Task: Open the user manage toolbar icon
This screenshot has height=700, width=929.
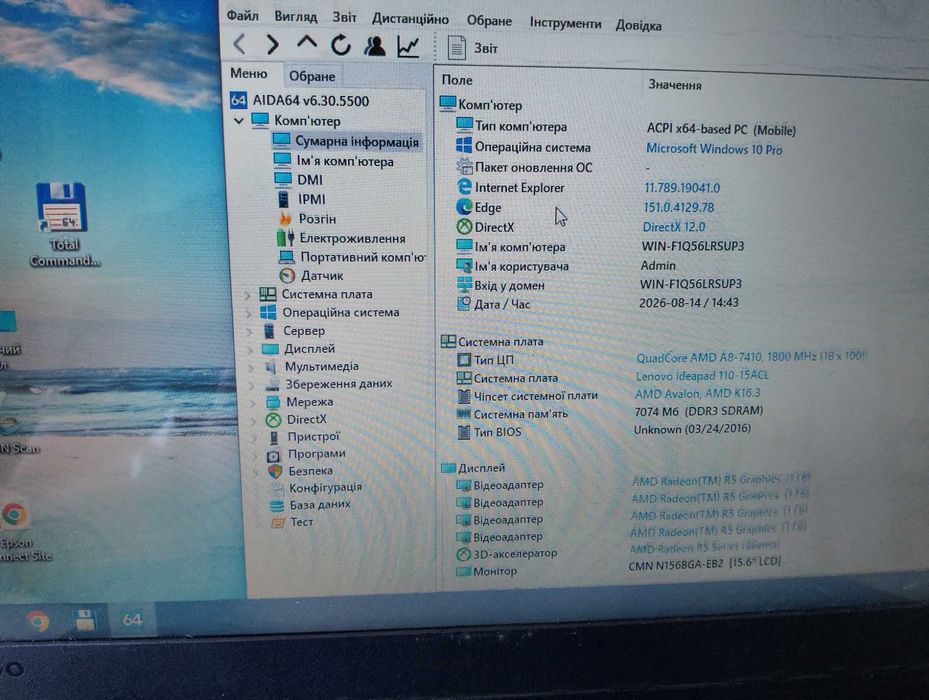Action: (x=374, y=46)
